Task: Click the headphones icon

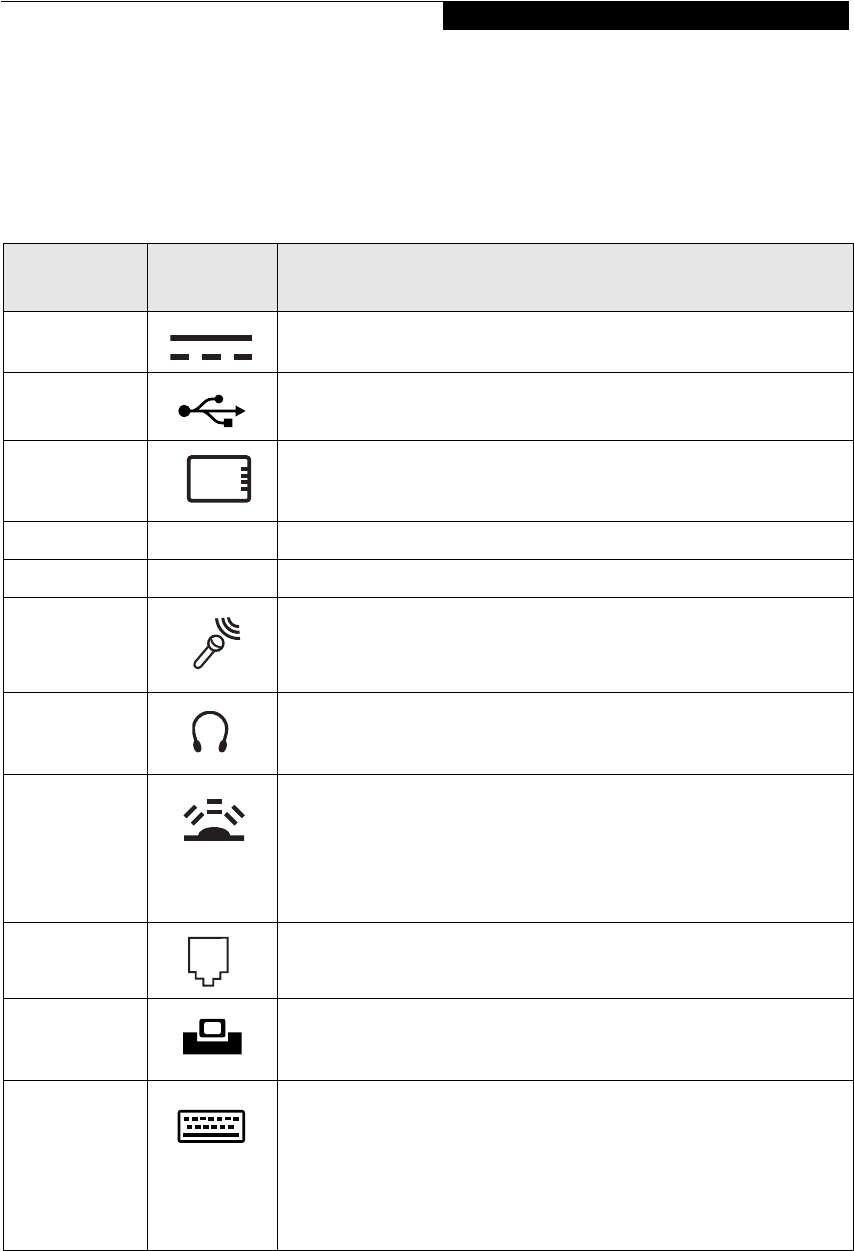Action: pos(211,733)
